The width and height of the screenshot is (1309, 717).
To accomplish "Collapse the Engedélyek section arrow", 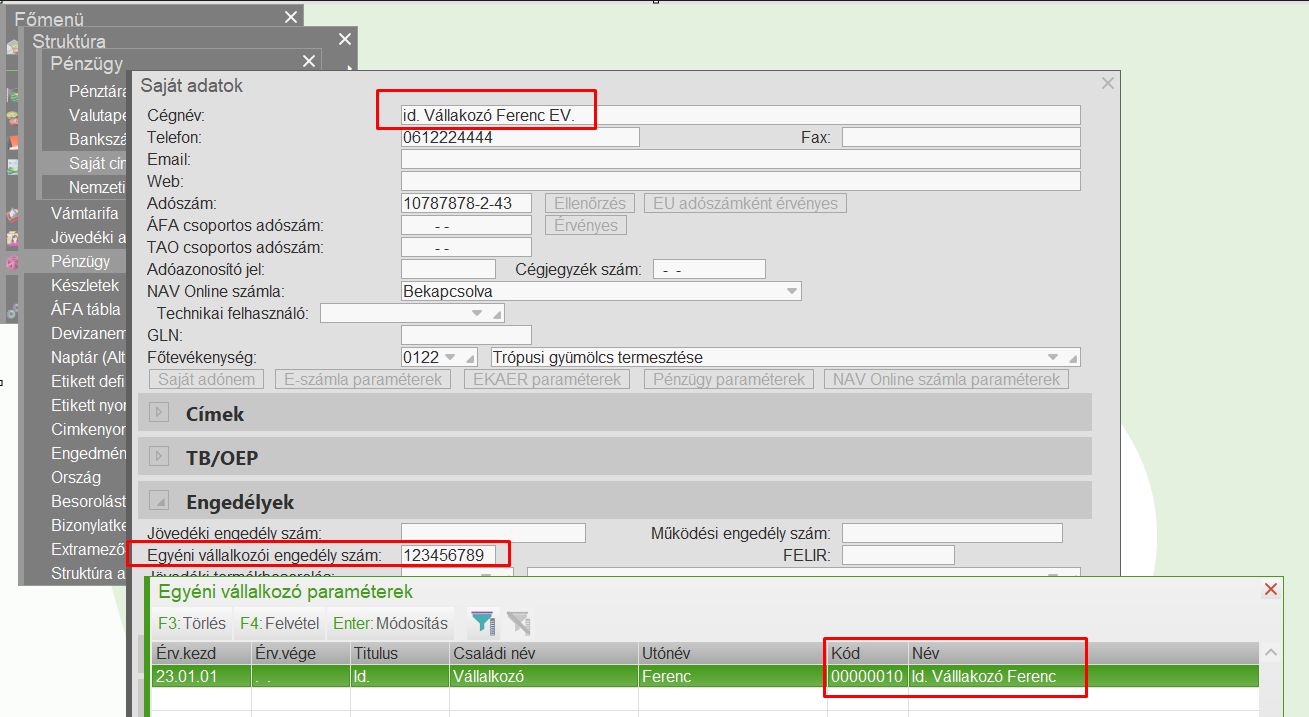I will point(159,501).
